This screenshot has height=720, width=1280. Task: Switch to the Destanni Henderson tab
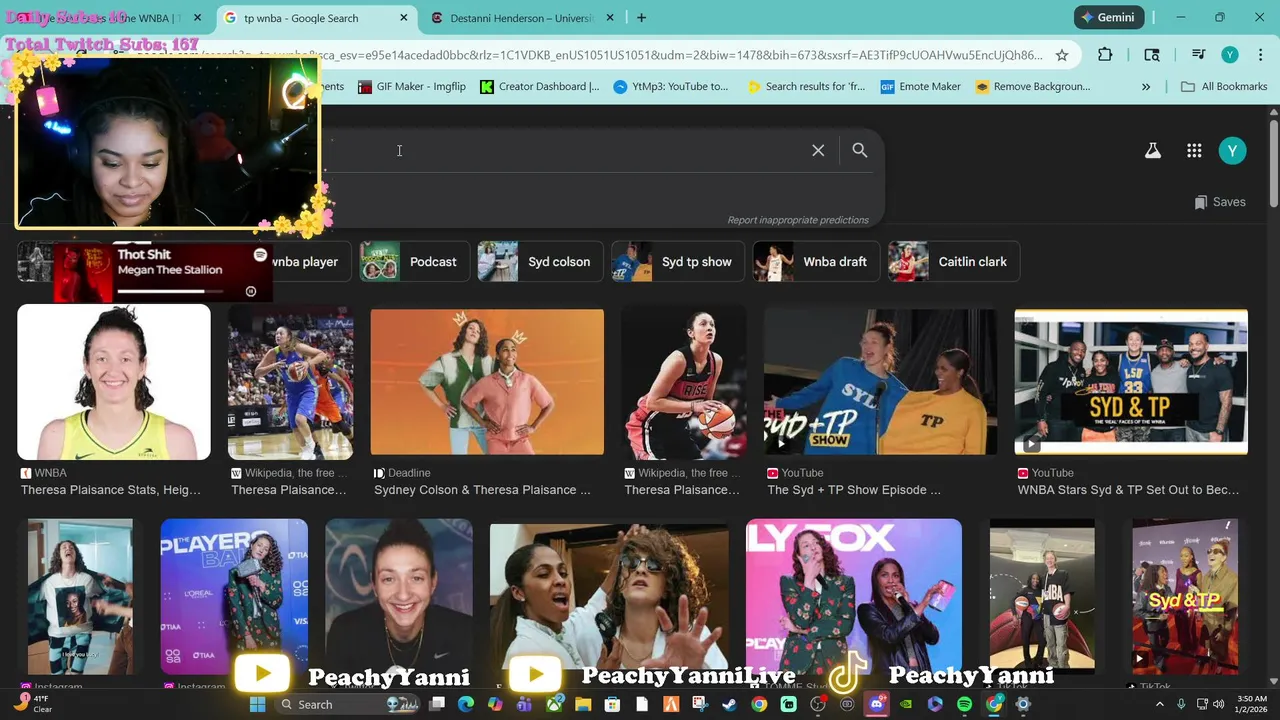pyautogui.click(x=521, y=18)
